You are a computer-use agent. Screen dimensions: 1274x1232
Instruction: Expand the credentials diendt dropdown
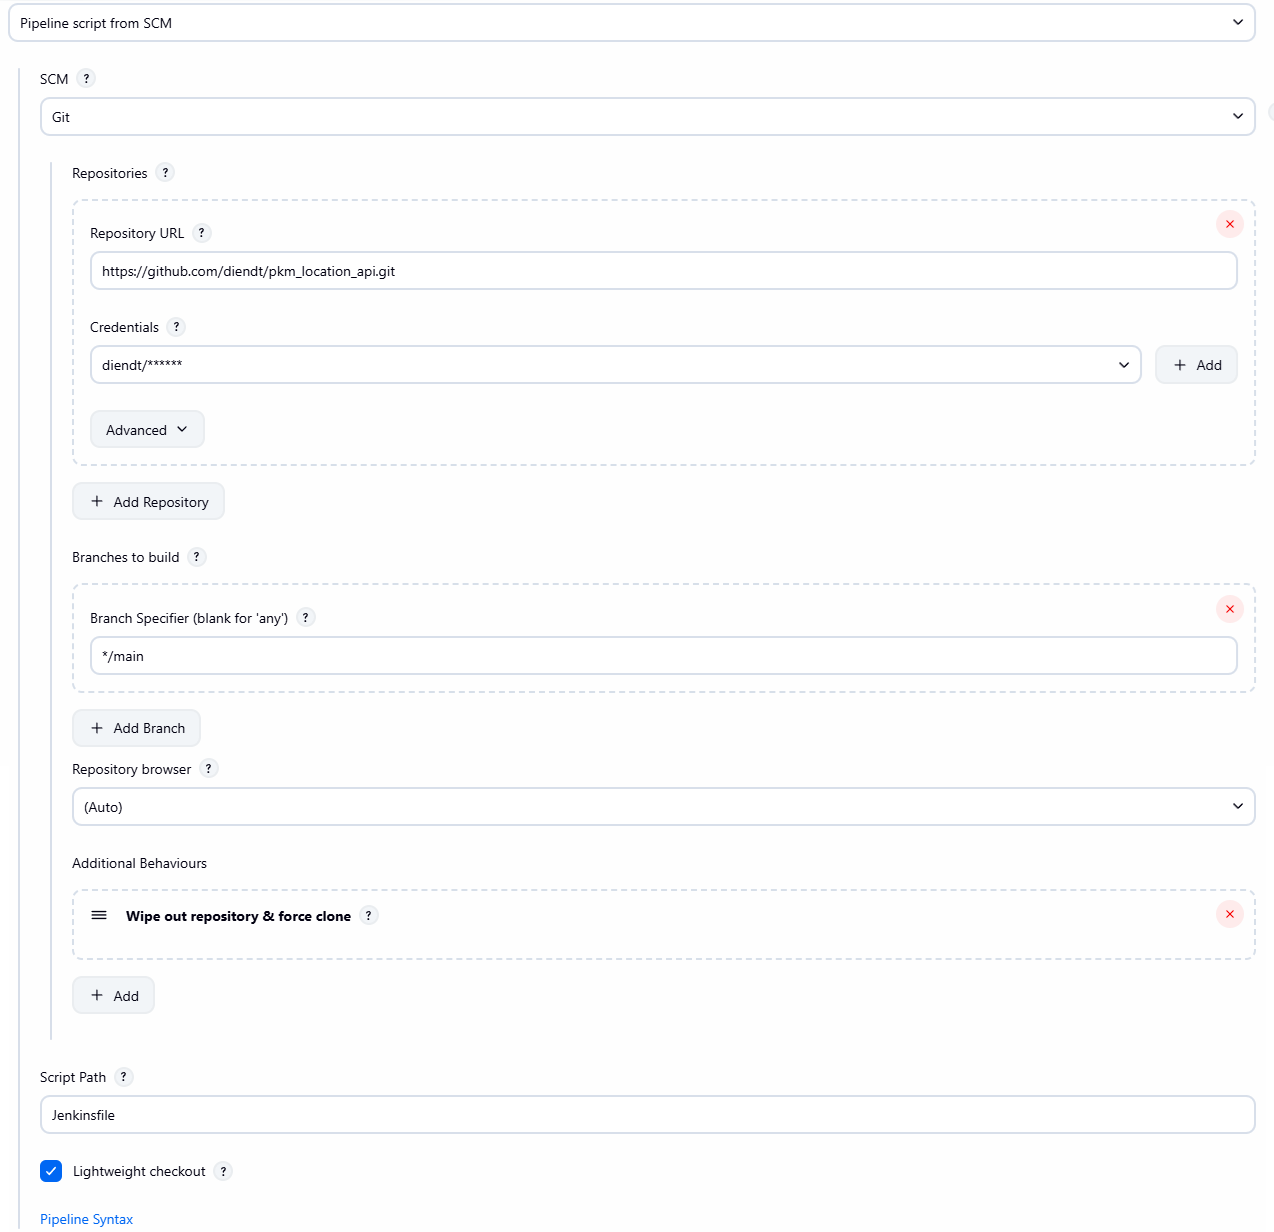tap(615, 365)
